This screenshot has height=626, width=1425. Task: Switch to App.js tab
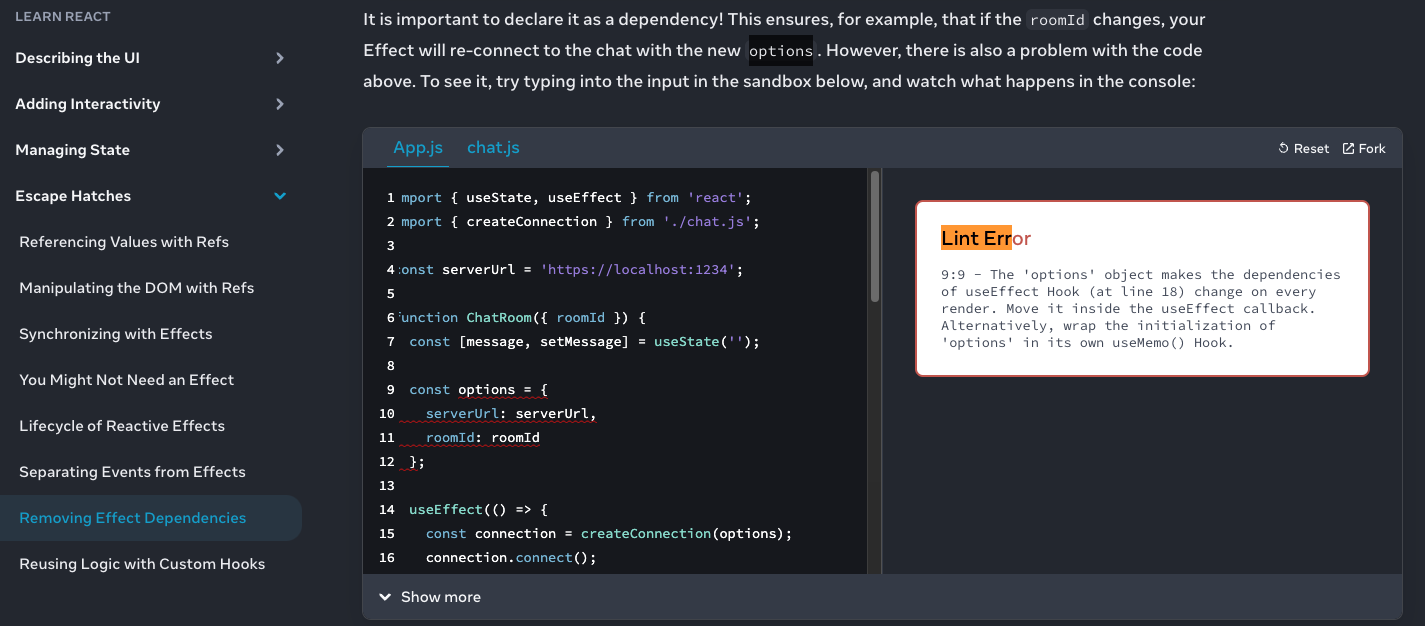tap(418, 148)
